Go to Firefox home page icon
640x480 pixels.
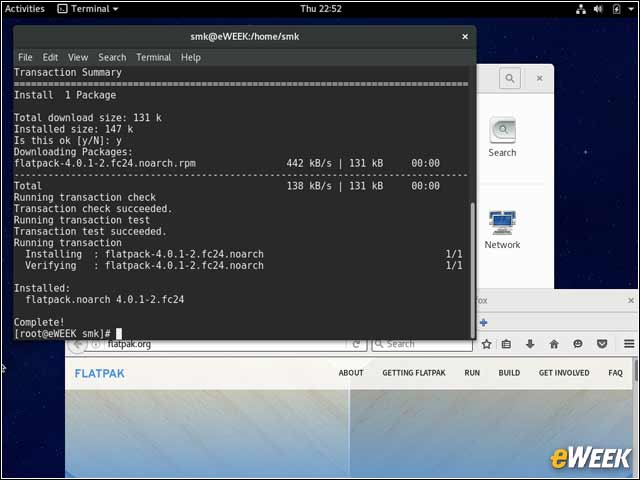point(554,344)
